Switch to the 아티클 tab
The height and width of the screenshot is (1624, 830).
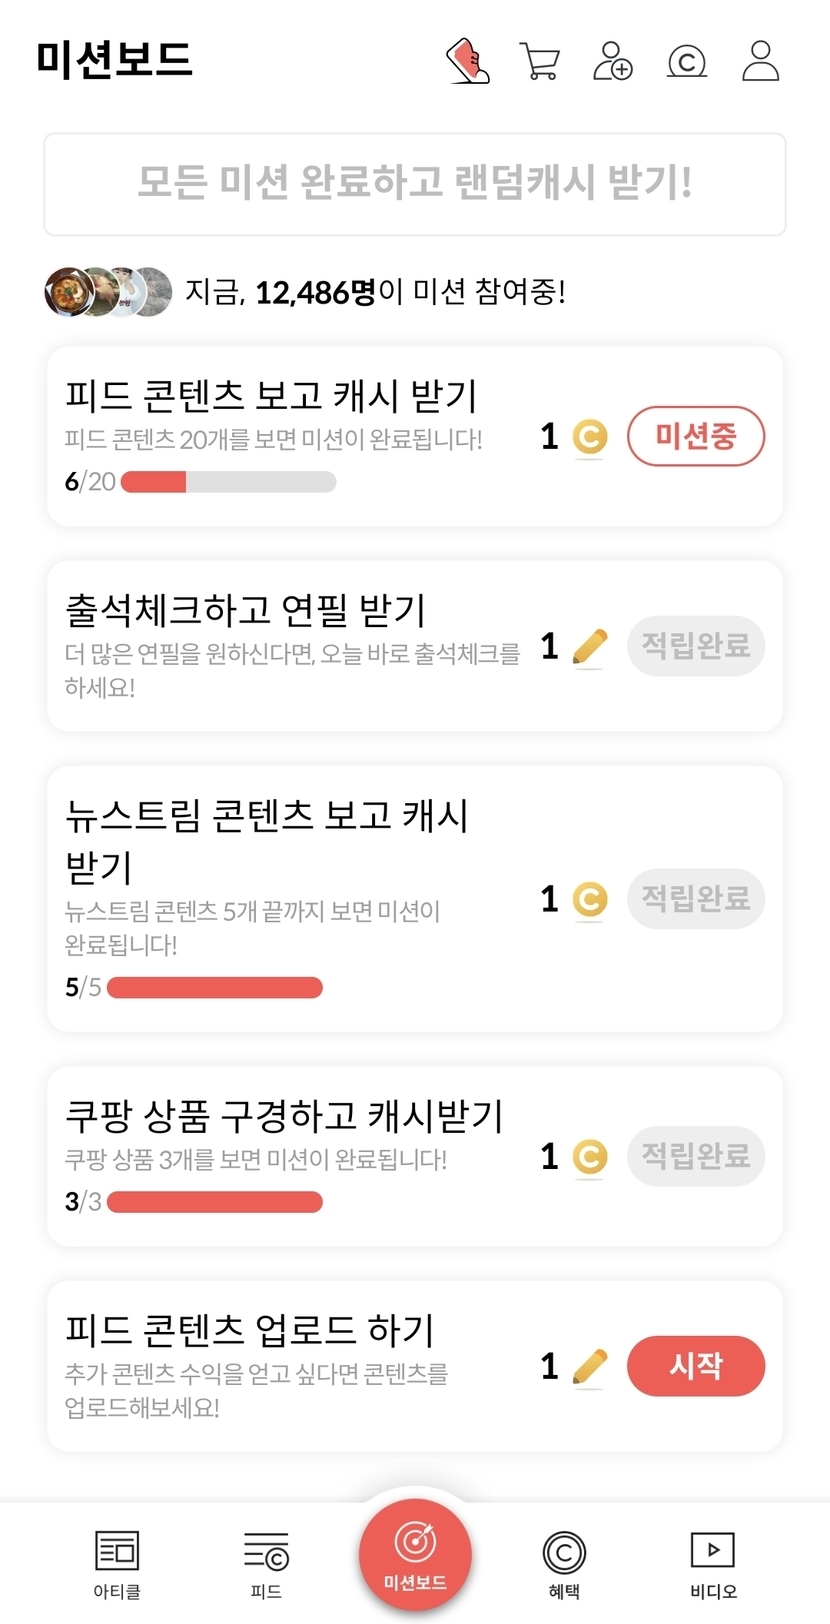(117, 1564)
